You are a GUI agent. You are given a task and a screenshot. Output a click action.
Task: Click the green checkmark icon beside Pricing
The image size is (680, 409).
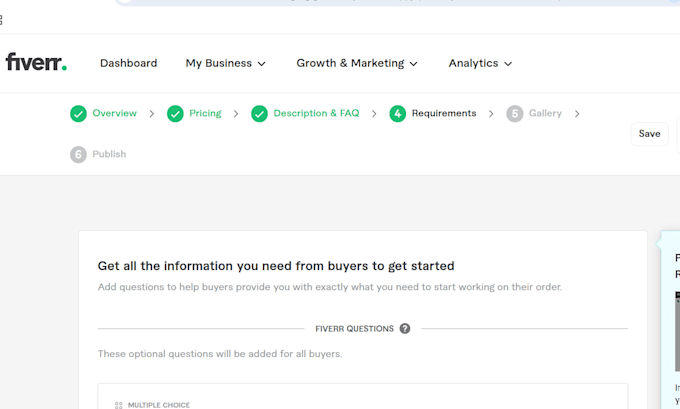coord(175,114)
